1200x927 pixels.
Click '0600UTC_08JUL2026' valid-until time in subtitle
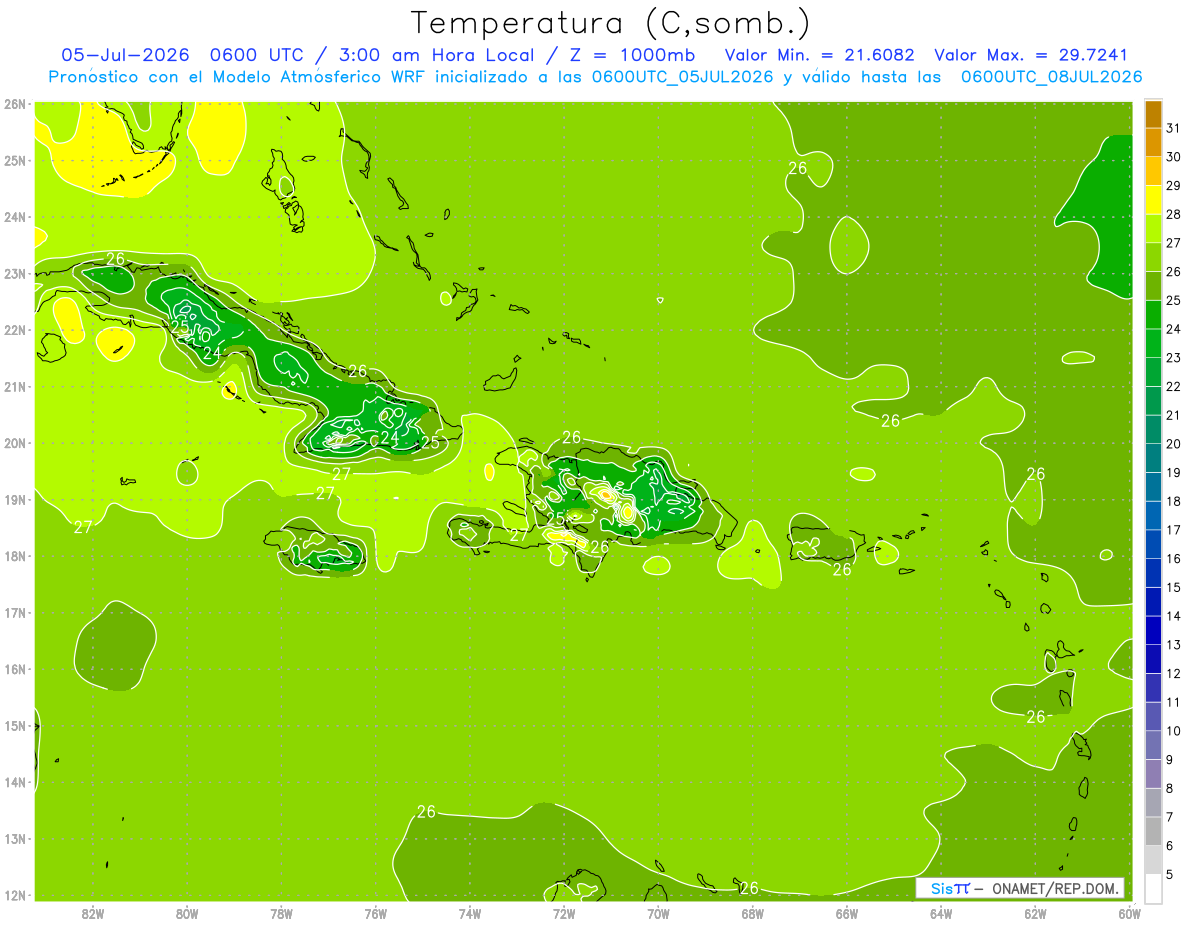pyautogui.click(x=1051, y=77)
